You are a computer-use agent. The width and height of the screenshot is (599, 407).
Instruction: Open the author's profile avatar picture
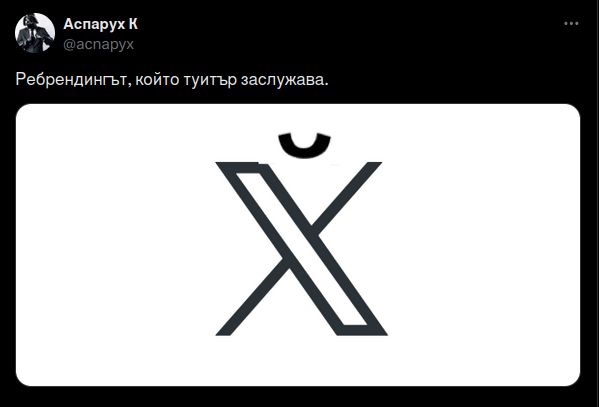(35, 33)
